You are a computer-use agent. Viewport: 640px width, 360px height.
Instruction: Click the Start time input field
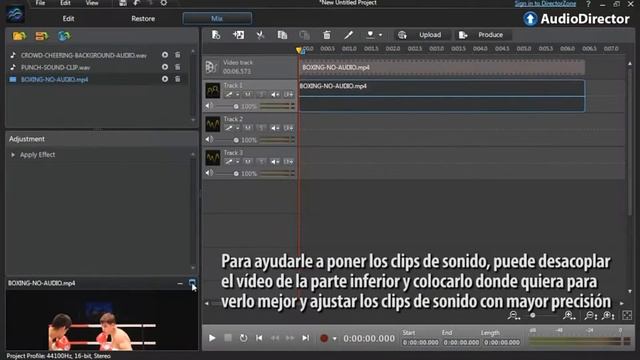point(420,342)
